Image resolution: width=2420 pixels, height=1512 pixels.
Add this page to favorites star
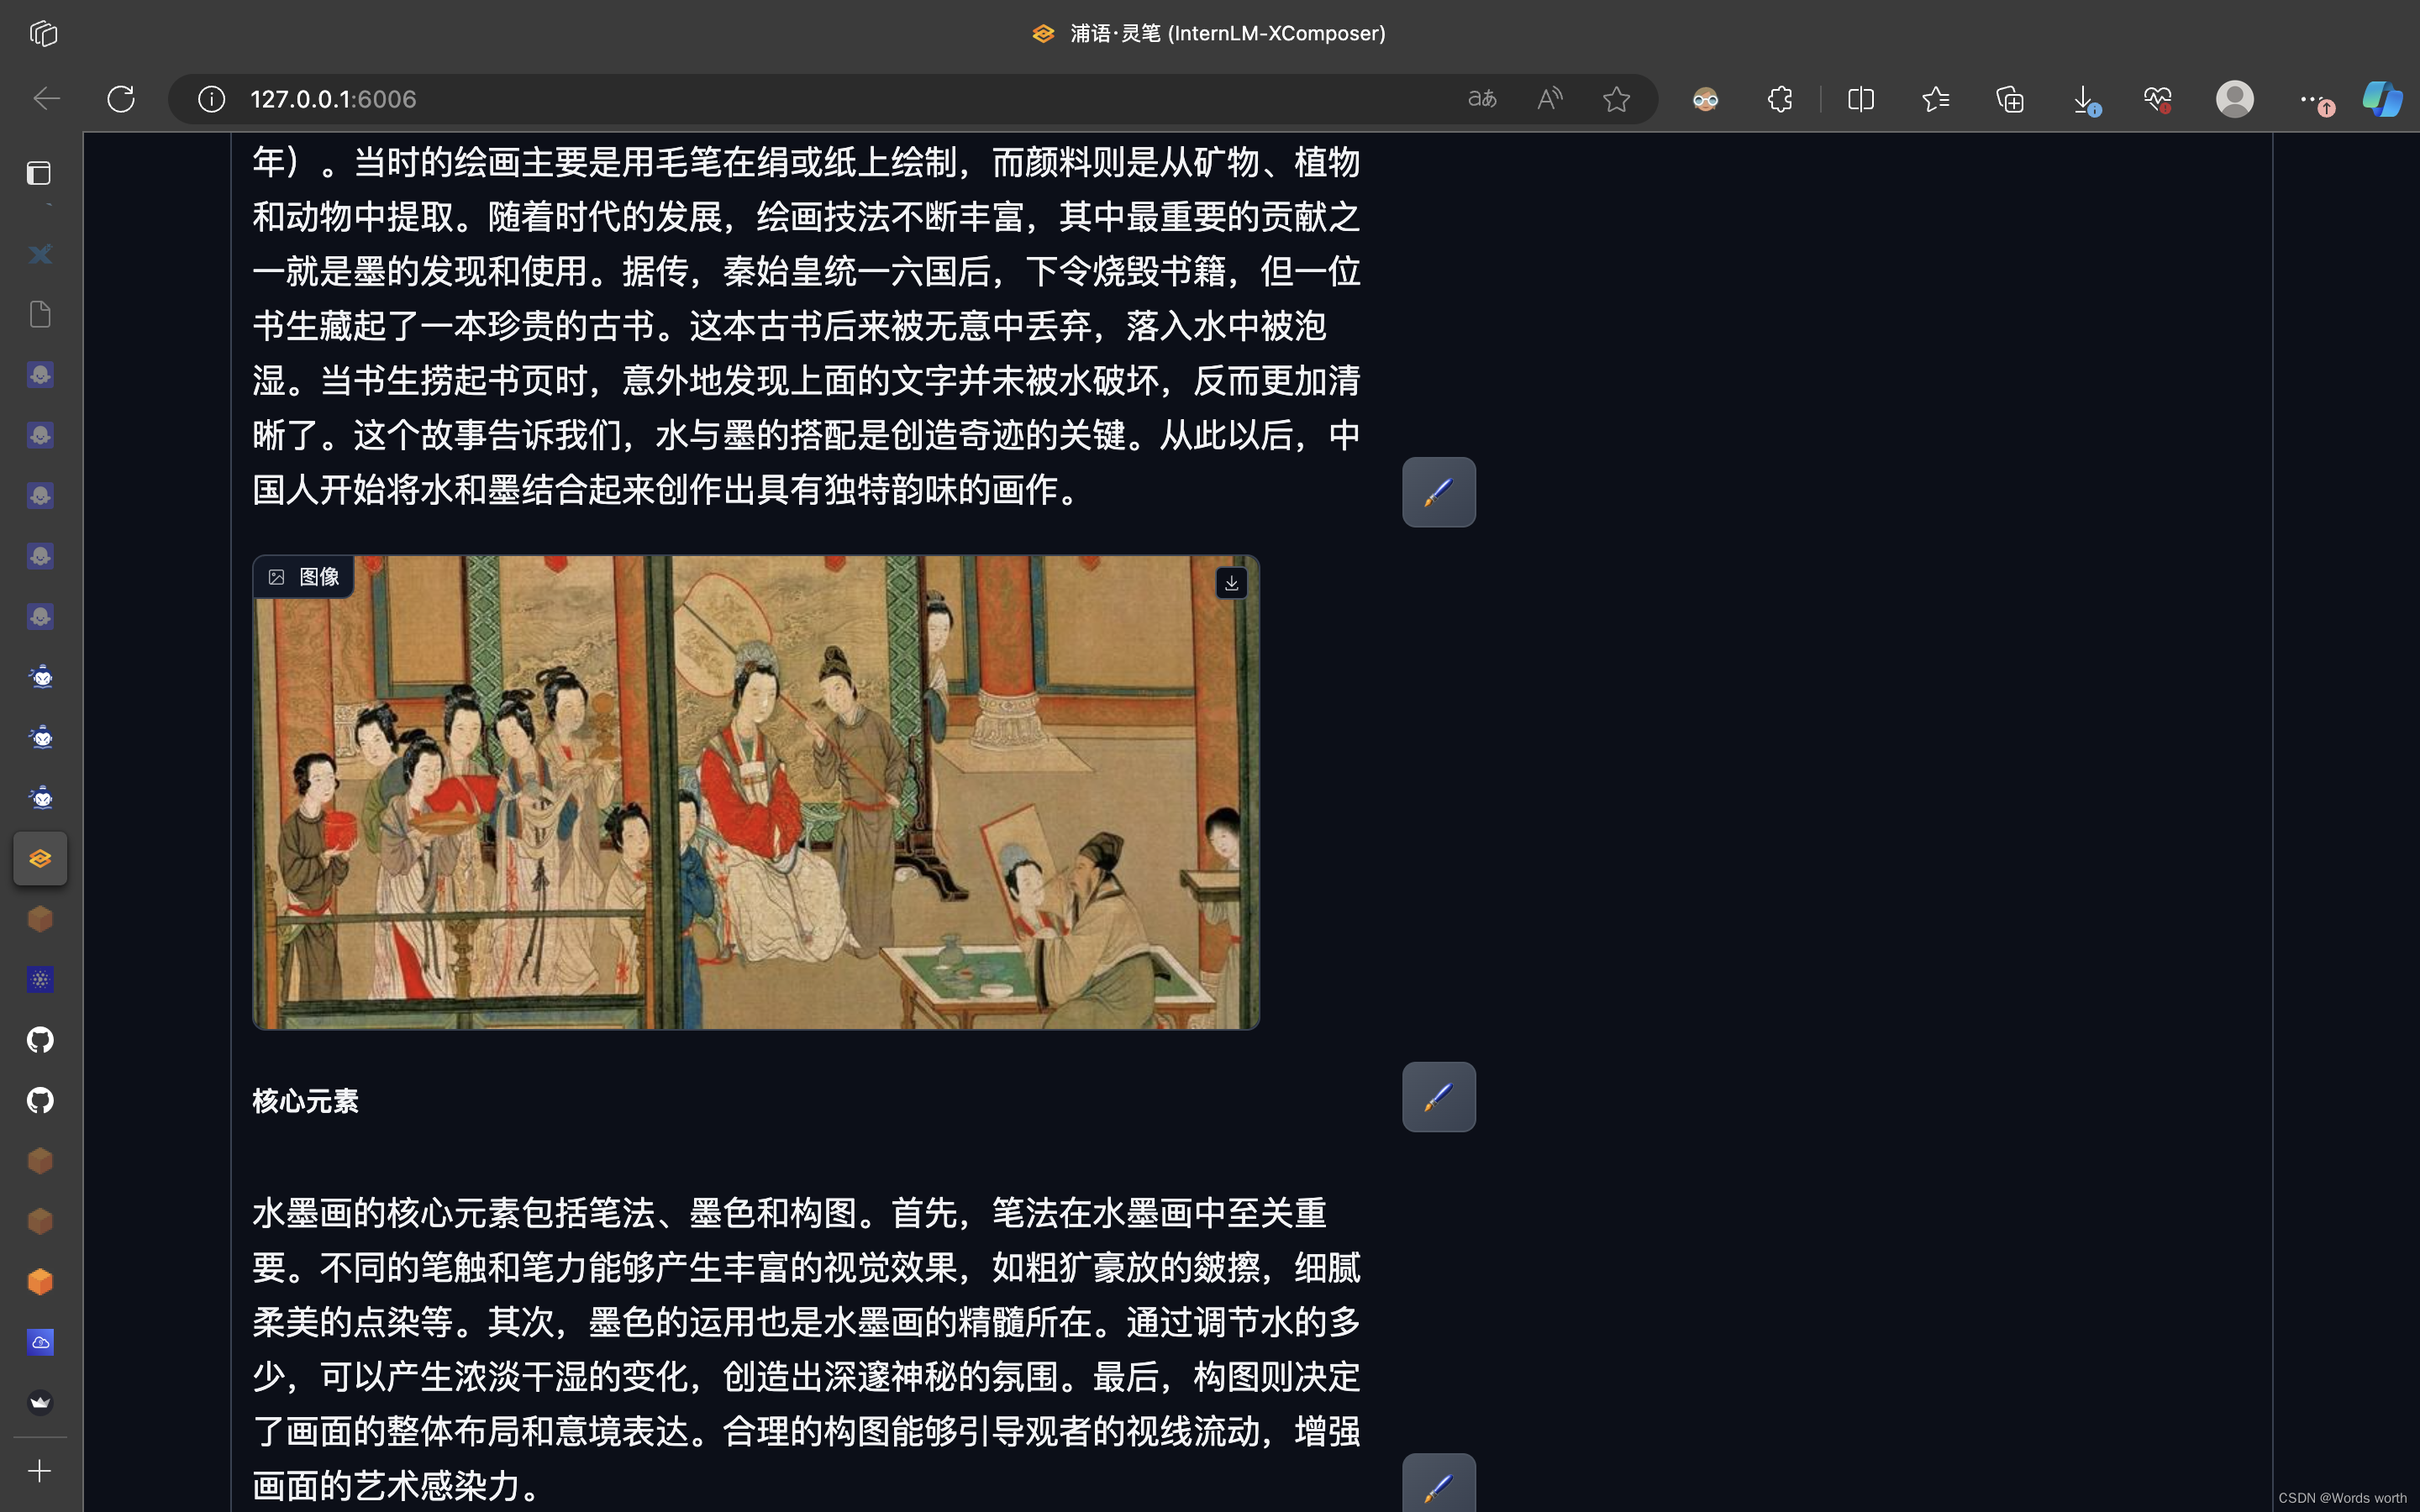point(1616,99)
